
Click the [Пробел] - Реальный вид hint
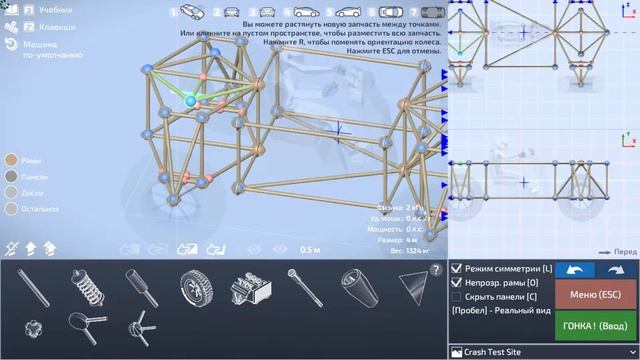pos(501,311)
